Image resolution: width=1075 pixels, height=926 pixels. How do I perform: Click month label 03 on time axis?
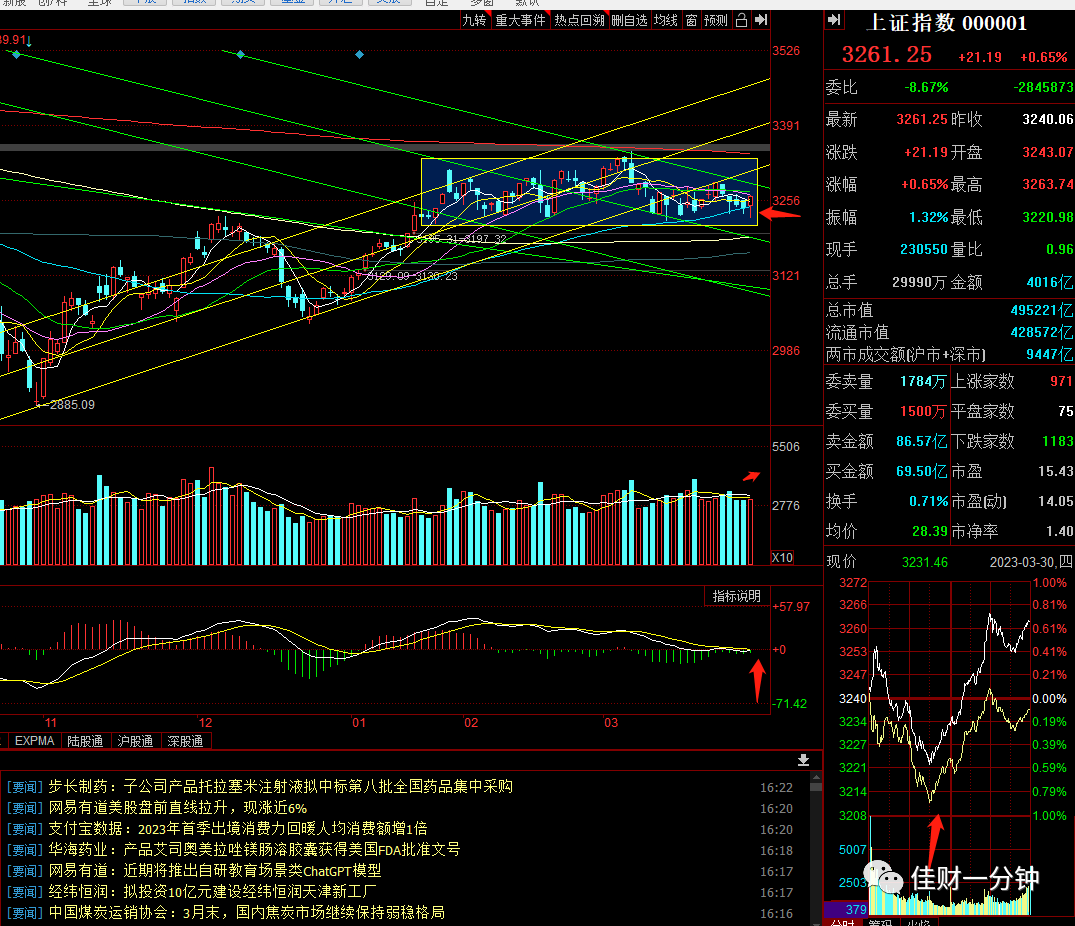click(x=611, y=722)
